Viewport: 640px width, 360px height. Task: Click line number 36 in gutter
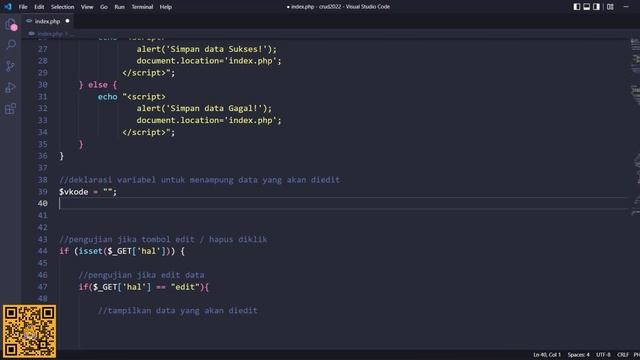pyautogui.click(x=42, y=156)
